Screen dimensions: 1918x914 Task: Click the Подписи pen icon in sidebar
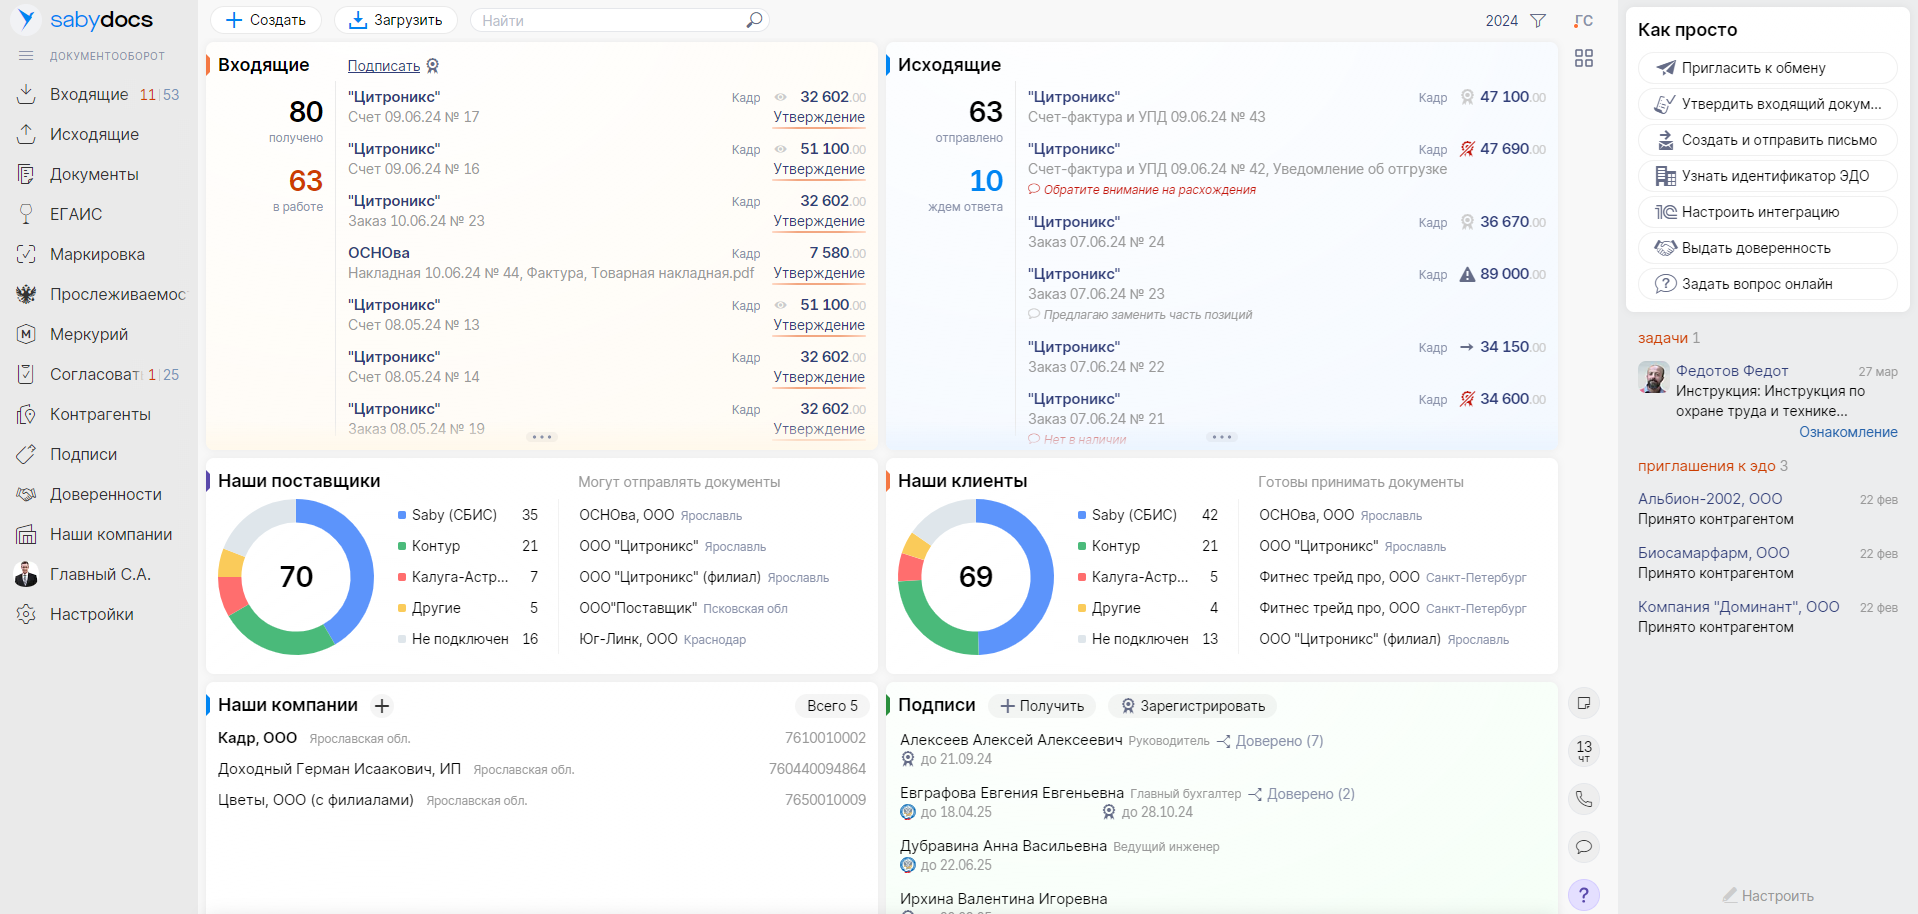coord(27,454)
